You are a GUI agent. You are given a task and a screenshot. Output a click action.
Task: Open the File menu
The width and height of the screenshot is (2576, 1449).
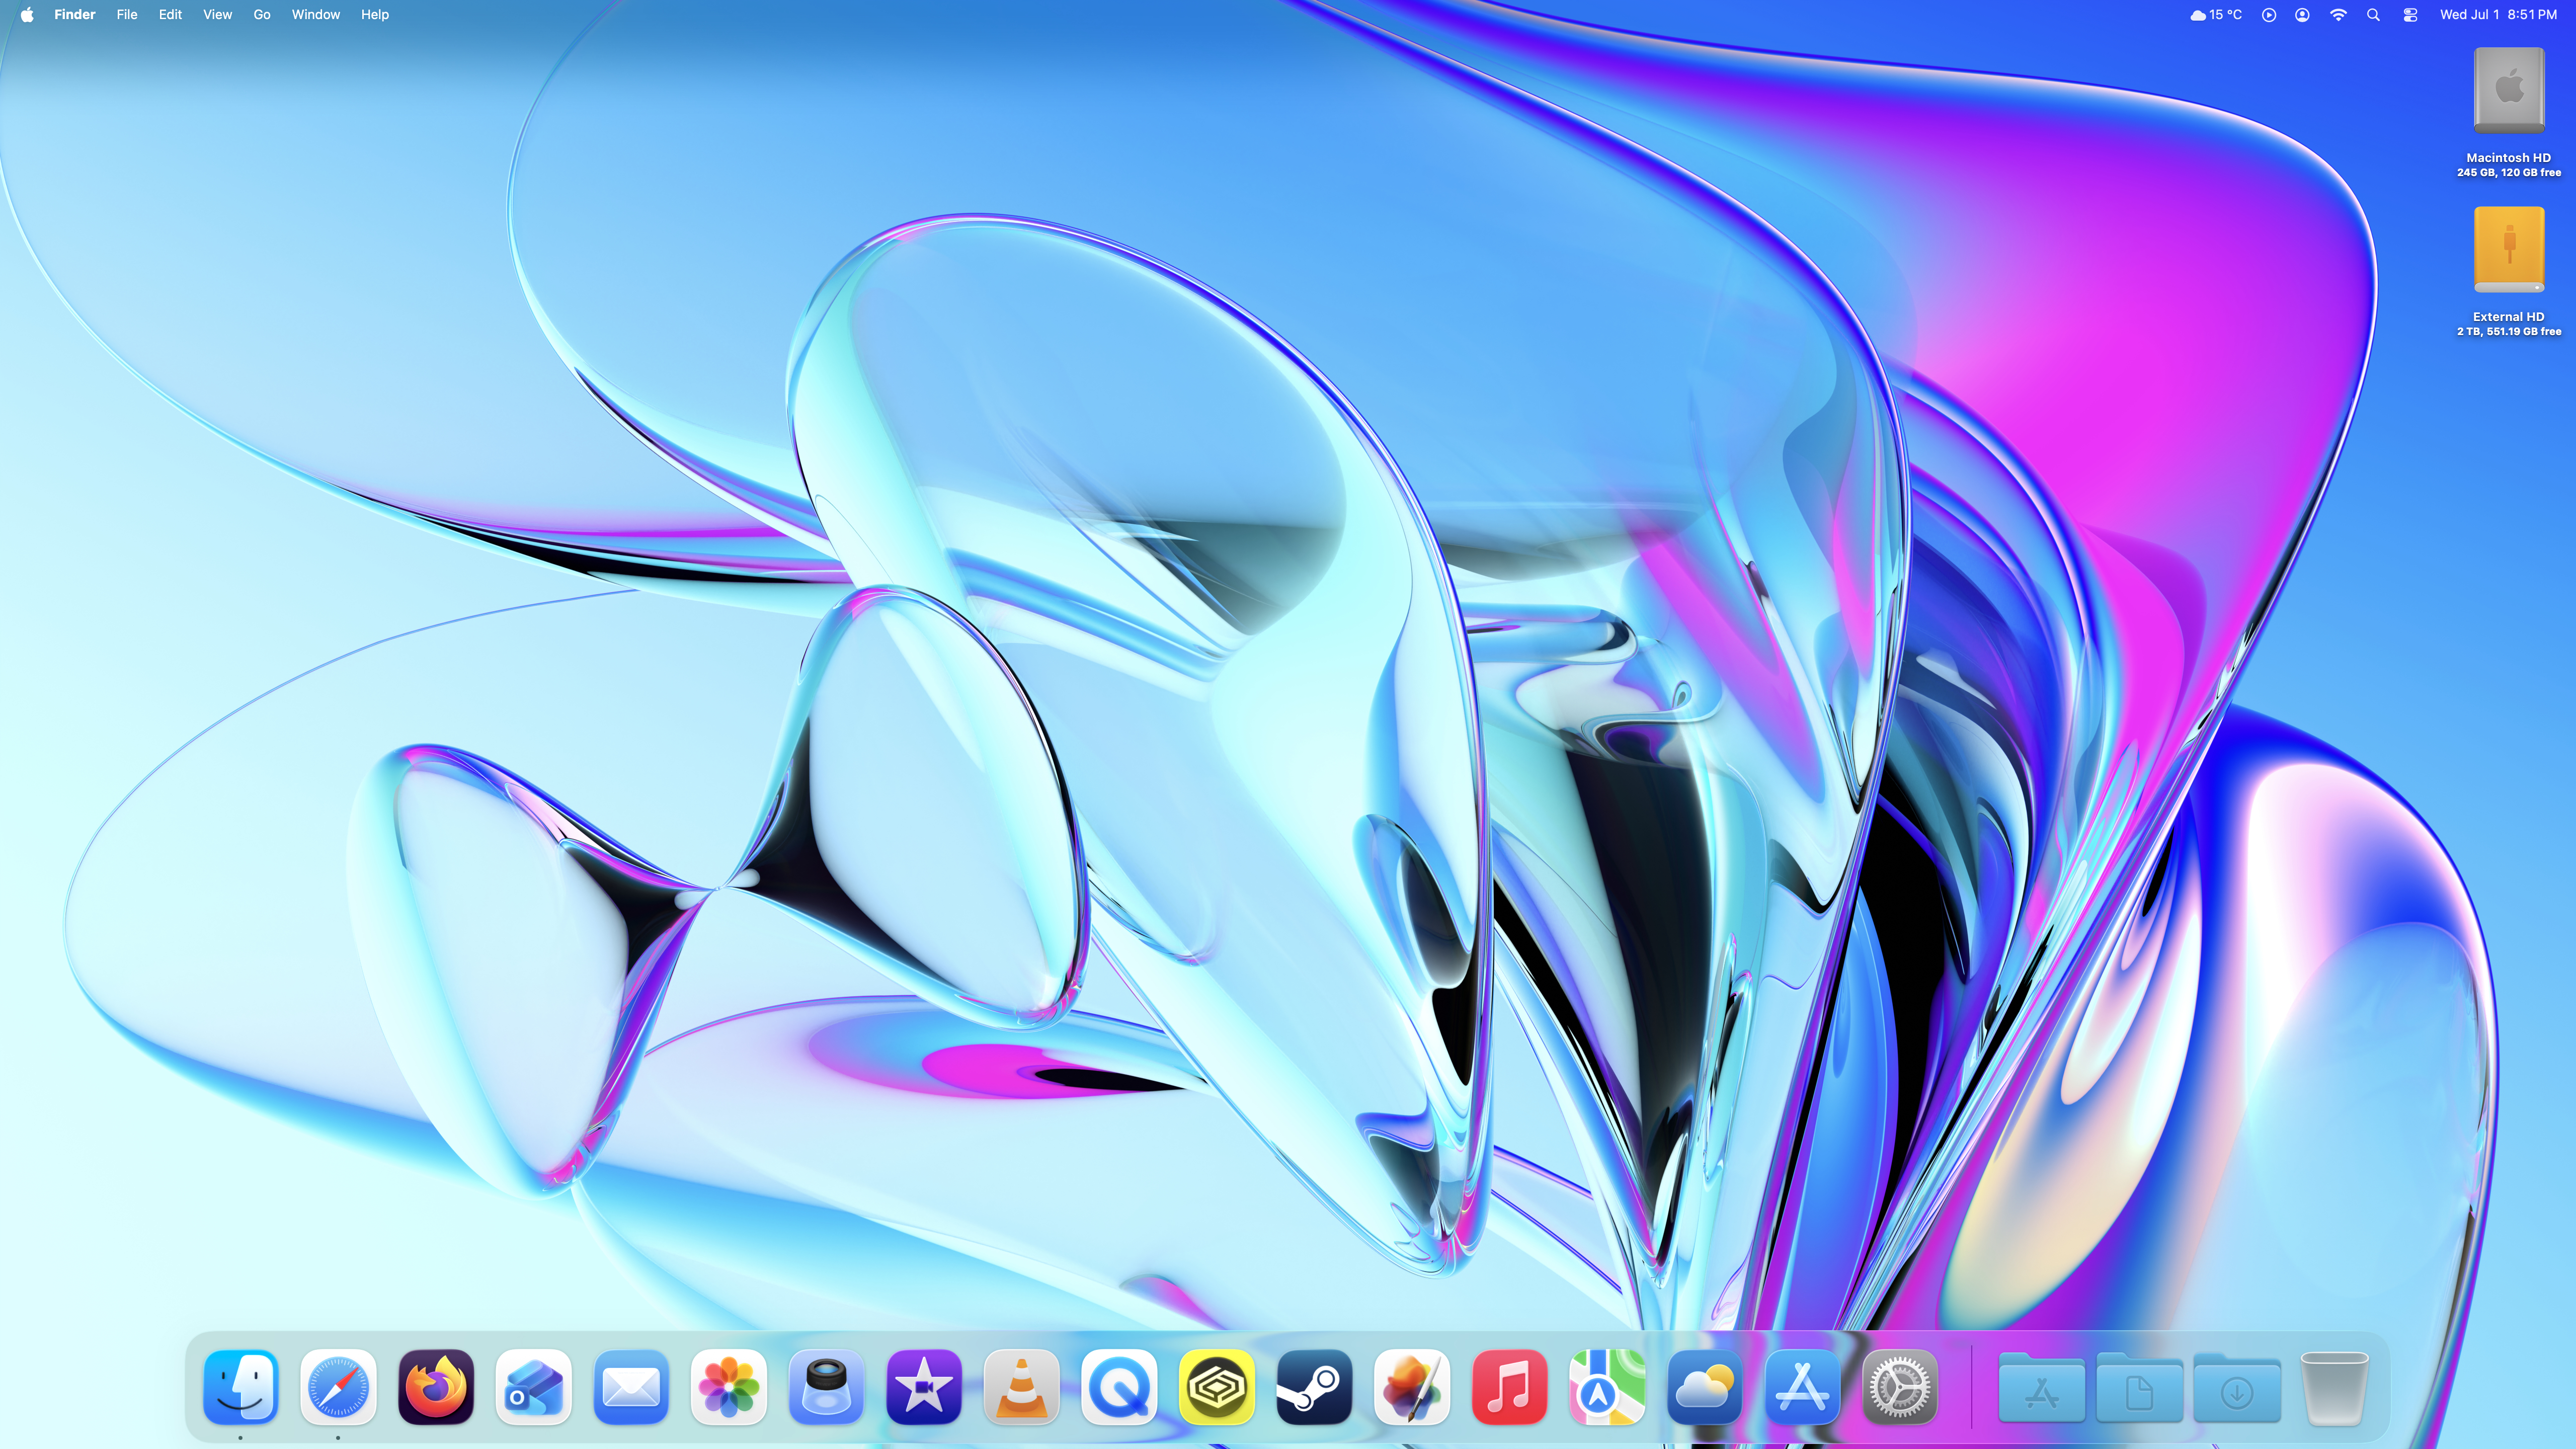point(127,15)
